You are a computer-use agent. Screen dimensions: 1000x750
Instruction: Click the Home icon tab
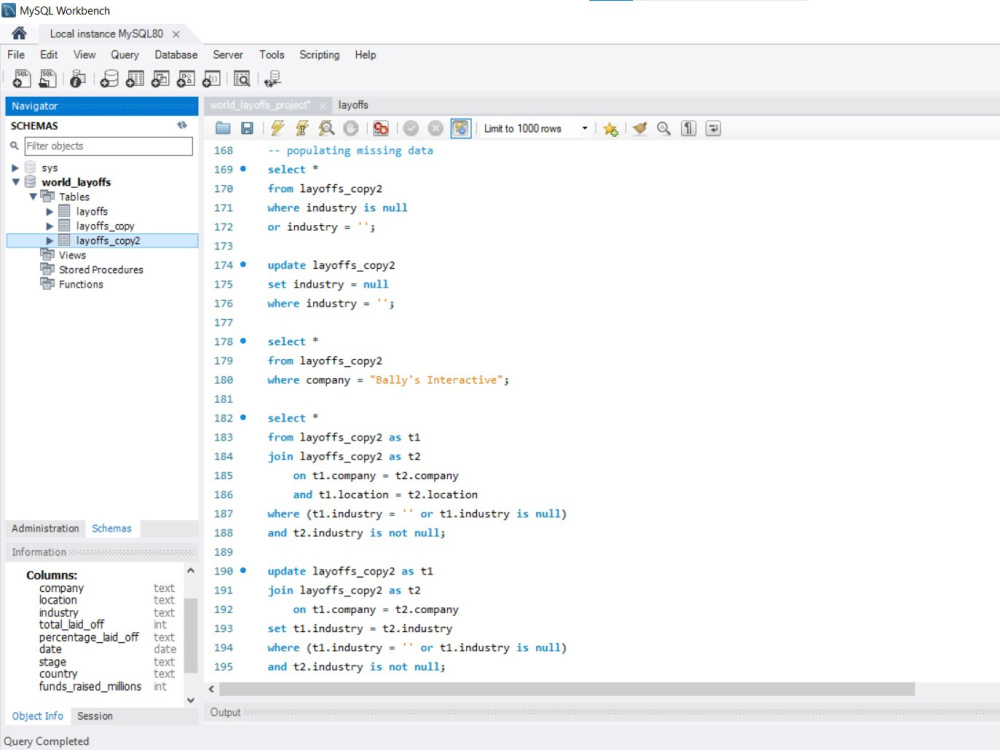click(19, 33)
